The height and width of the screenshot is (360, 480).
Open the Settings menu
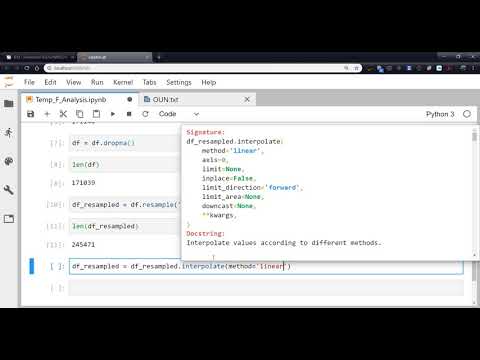pyautogui.click(x=179, y=82)
